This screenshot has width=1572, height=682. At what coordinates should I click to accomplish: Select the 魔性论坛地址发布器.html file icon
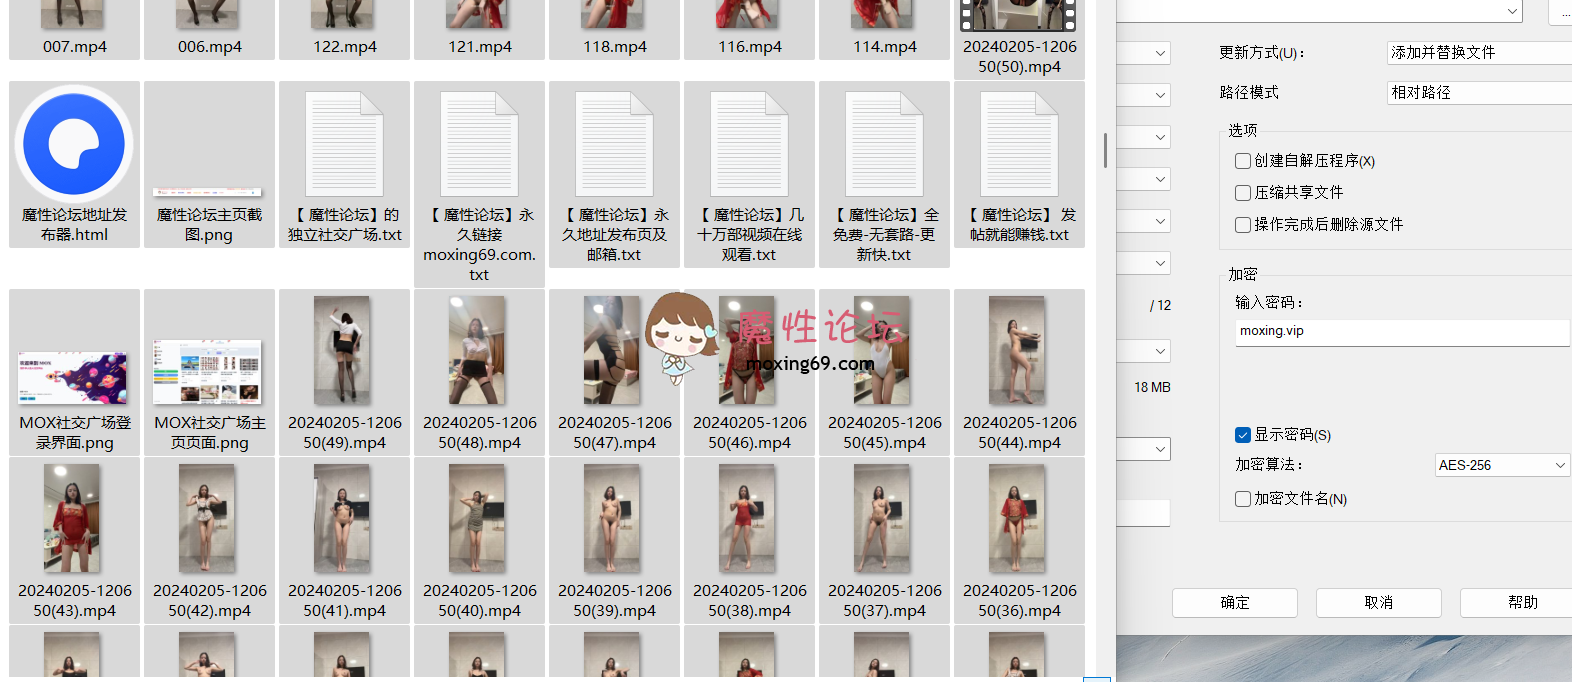coord(74,144)
